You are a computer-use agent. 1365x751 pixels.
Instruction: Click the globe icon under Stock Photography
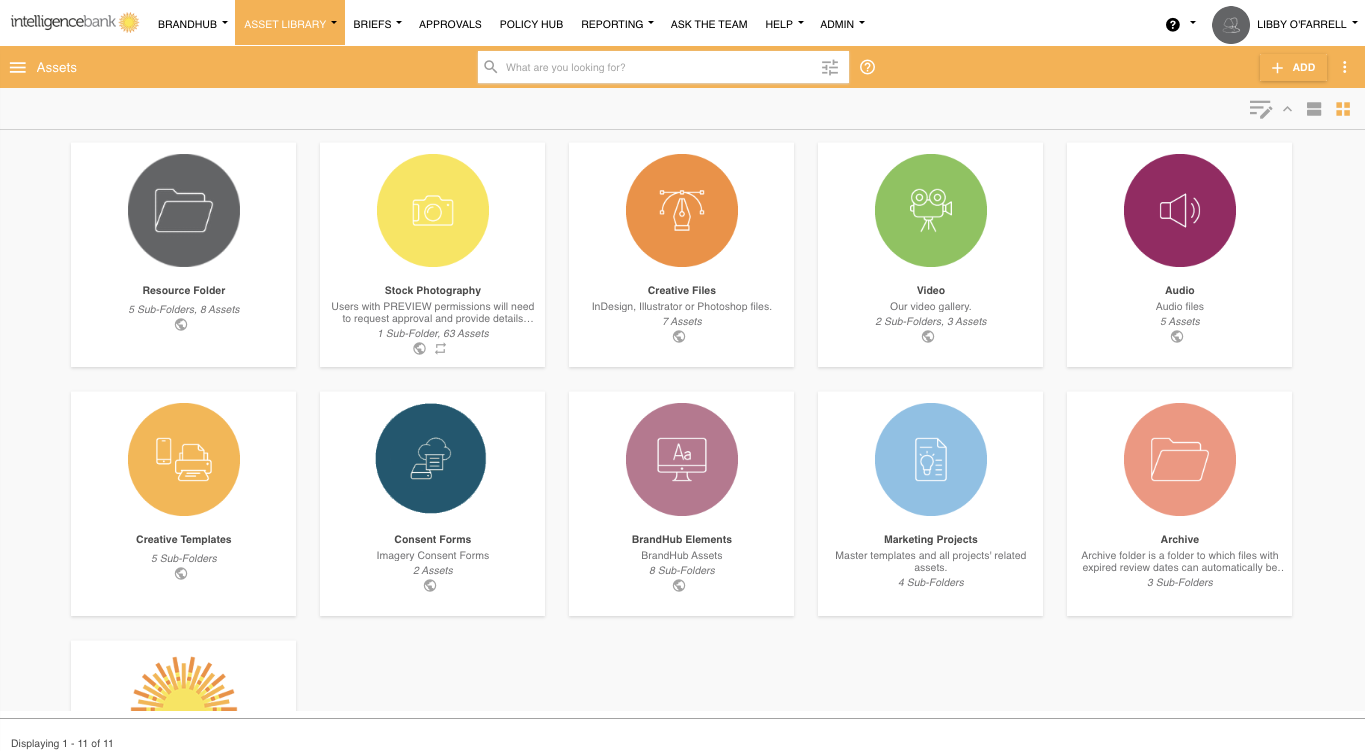point(420,349)
